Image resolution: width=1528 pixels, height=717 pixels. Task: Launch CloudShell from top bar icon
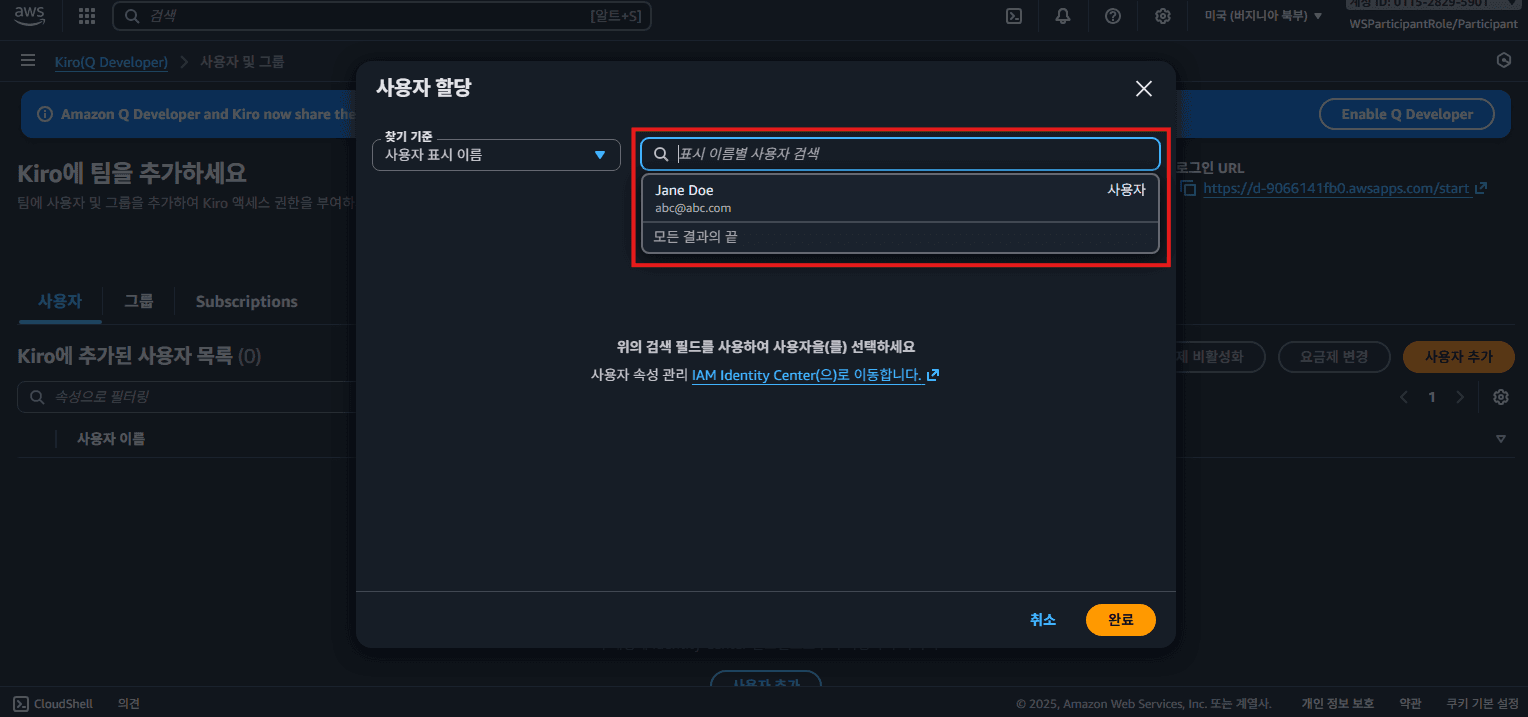coord(1013,16)
